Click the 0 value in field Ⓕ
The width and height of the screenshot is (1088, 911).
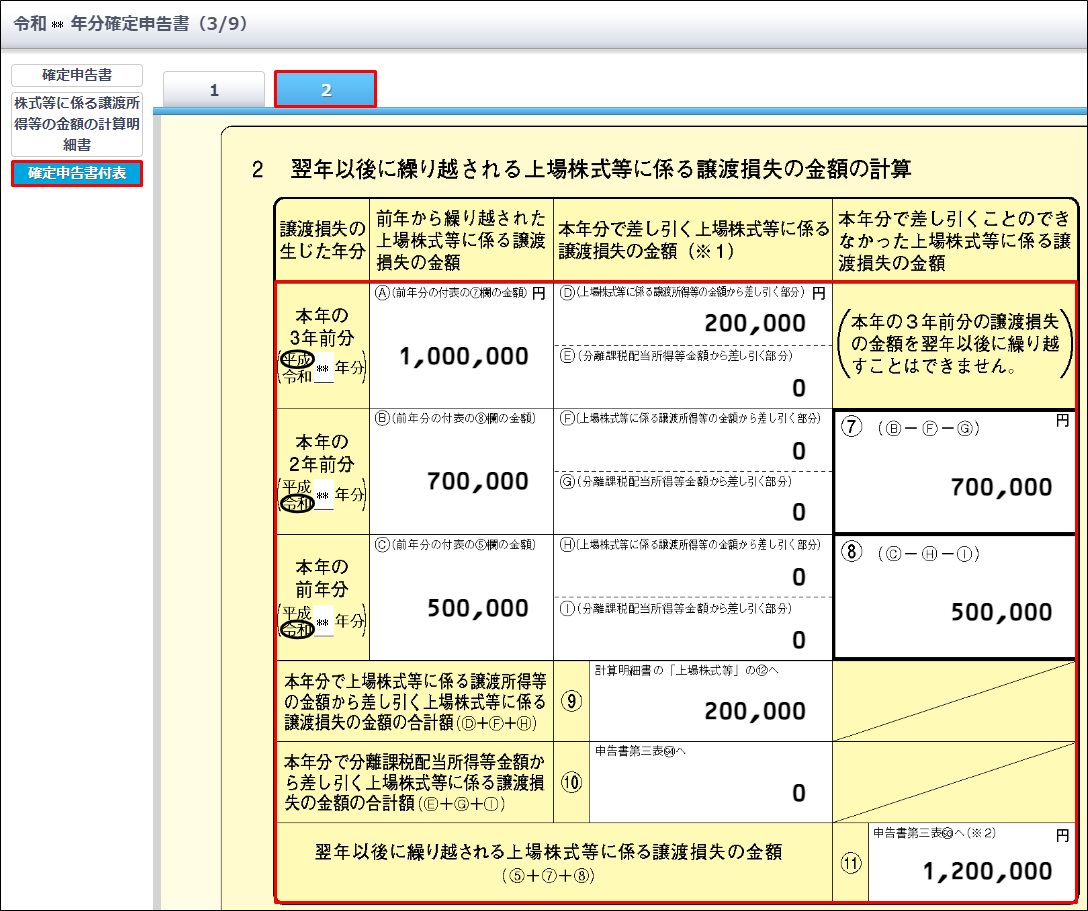coord(799,452)
